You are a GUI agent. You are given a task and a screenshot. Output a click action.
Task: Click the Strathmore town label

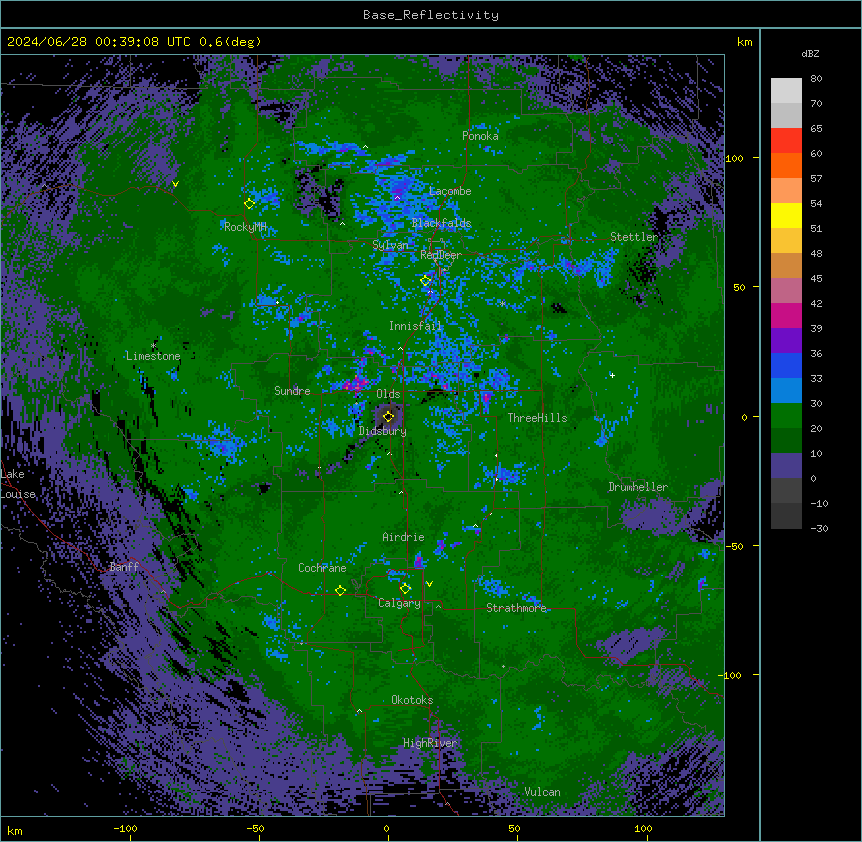click(516, 608)
